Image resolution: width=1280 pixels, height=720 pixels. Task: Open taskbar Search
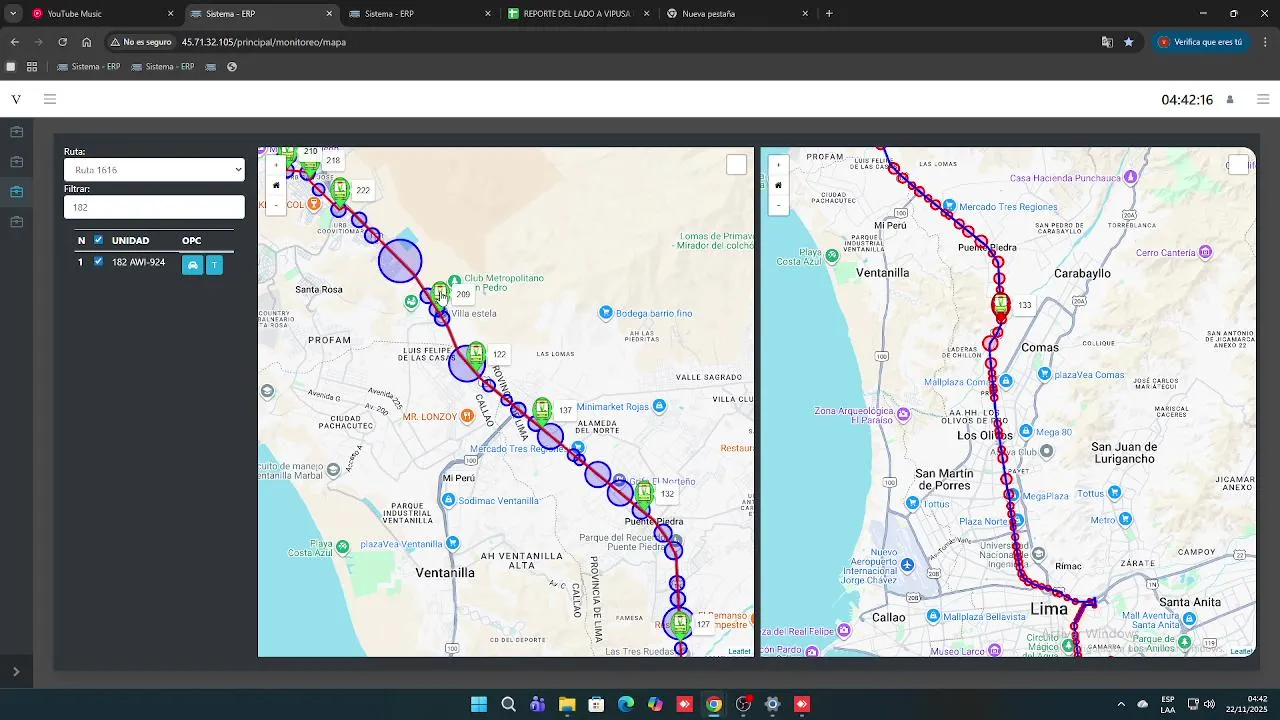(x=508, y=704)
